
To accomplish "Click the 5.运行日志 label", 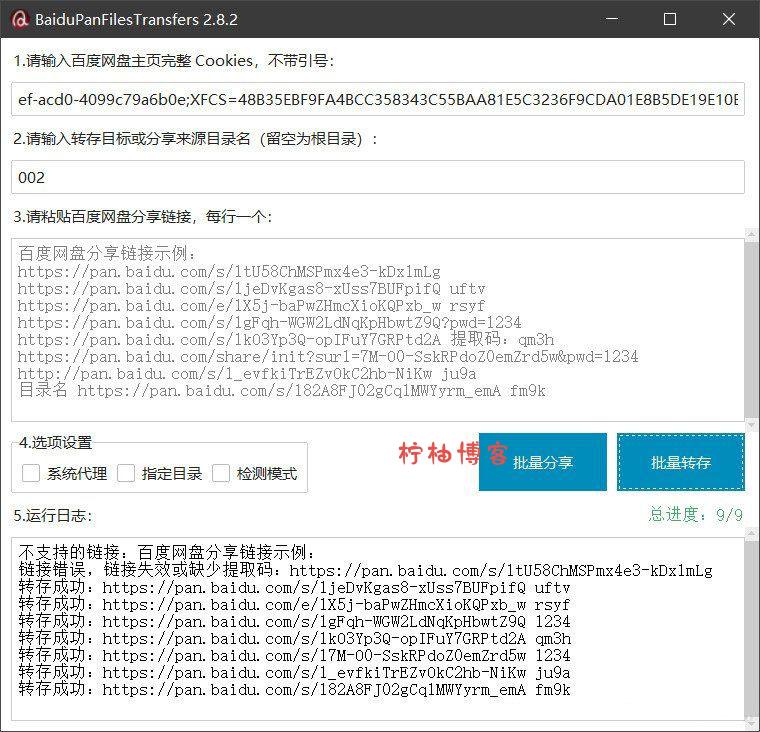I will pos(53,515).
